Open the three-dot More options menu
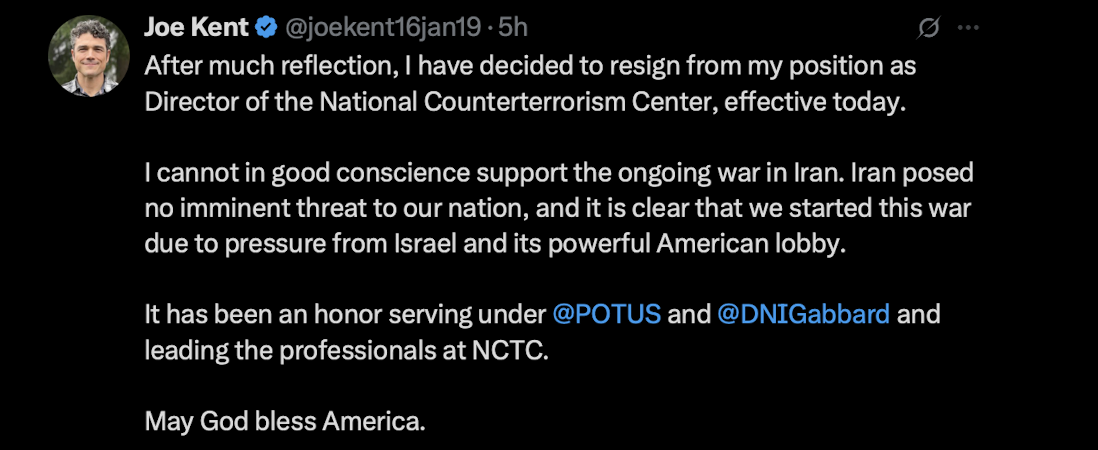1098x450 pixels. 968,28
